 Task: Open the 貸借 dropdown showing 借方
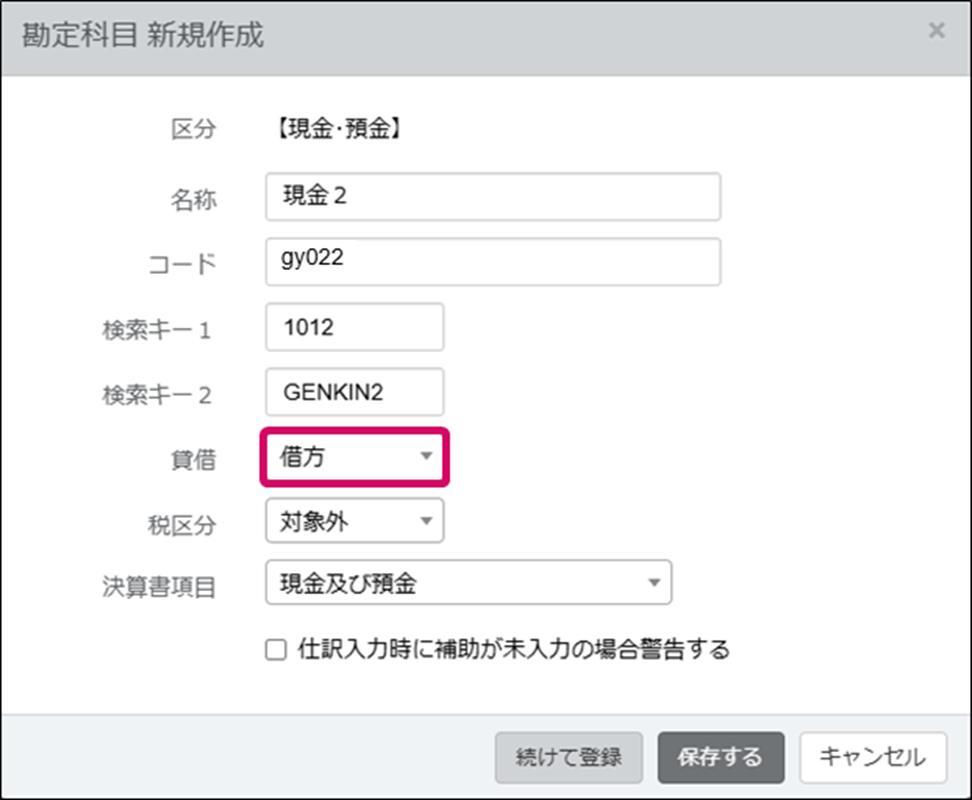355,458
